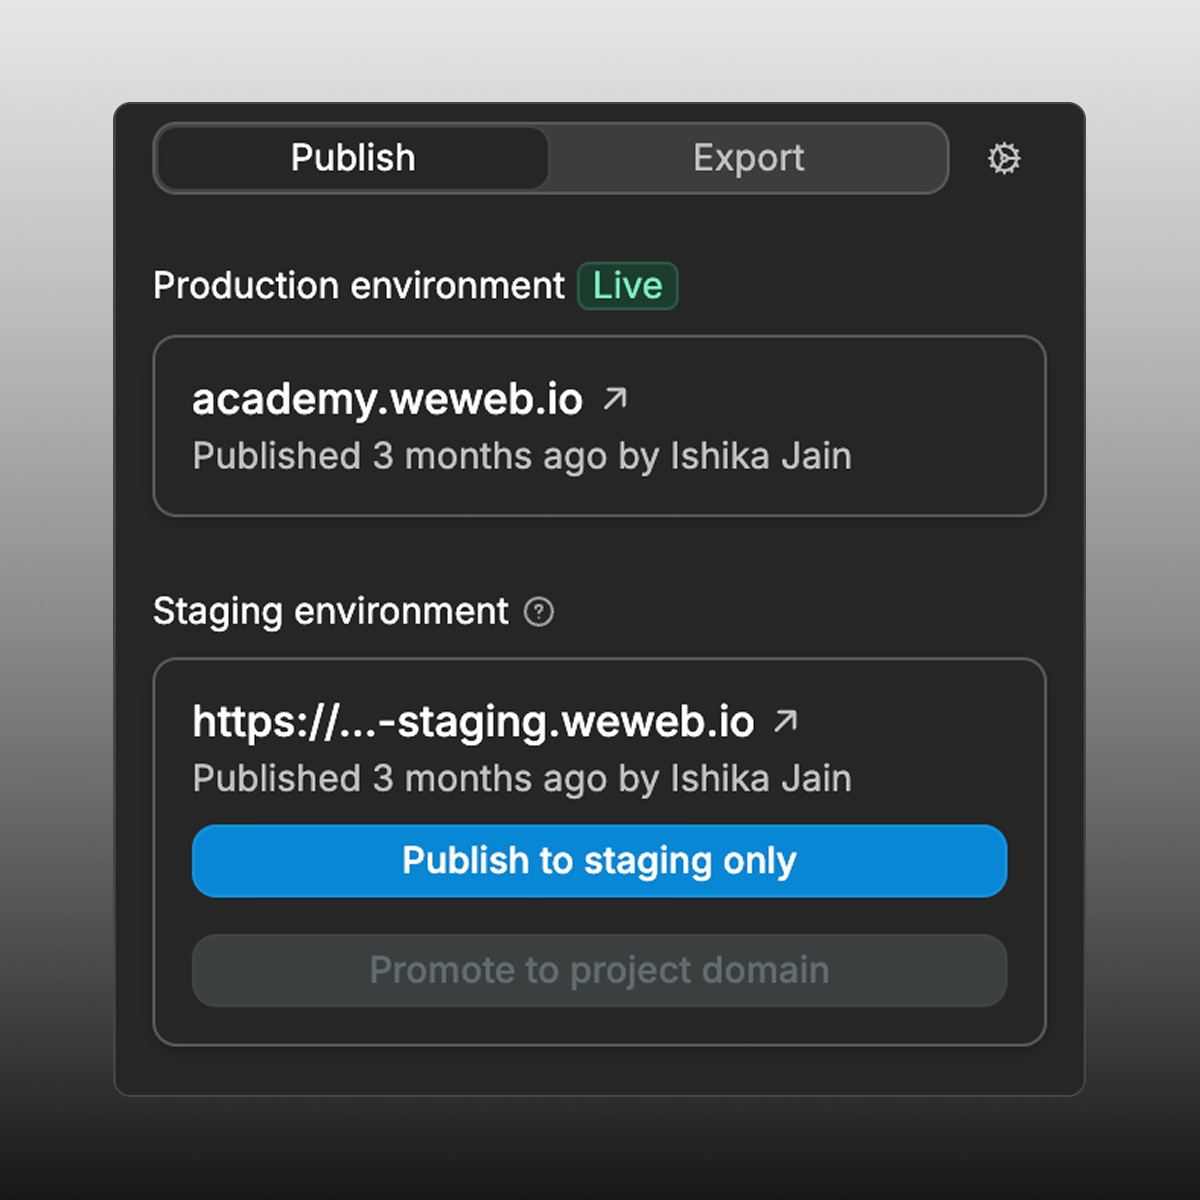Screen dimensions: 1200x1200
Task: Click the production publish timestamp text
Action: point(522,456)
